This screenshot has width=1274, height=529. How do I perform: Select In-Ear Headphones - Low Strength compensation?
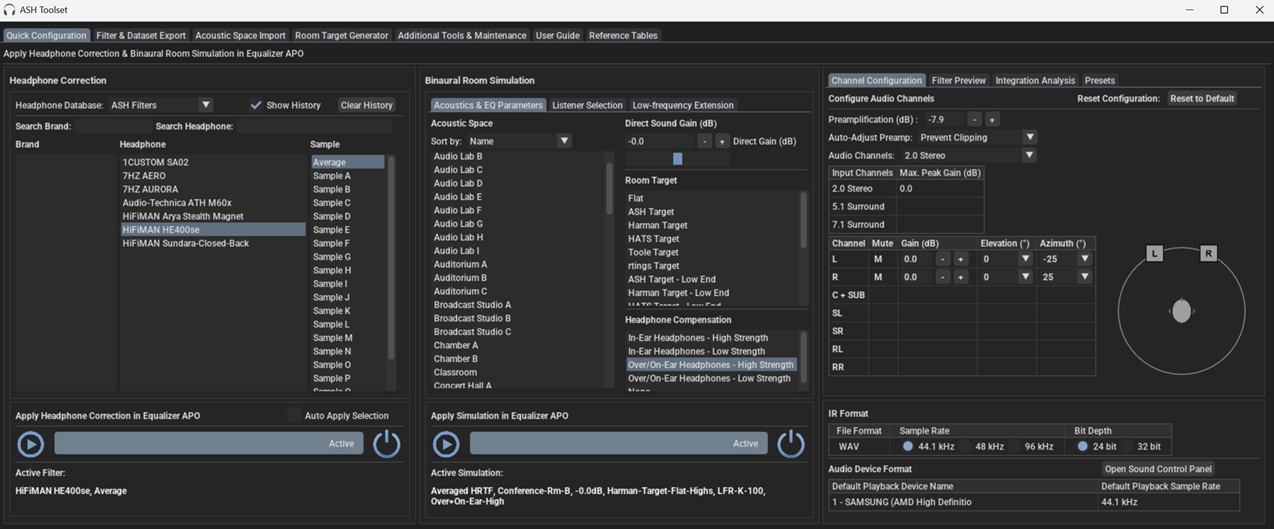click(x=696, y=351)
